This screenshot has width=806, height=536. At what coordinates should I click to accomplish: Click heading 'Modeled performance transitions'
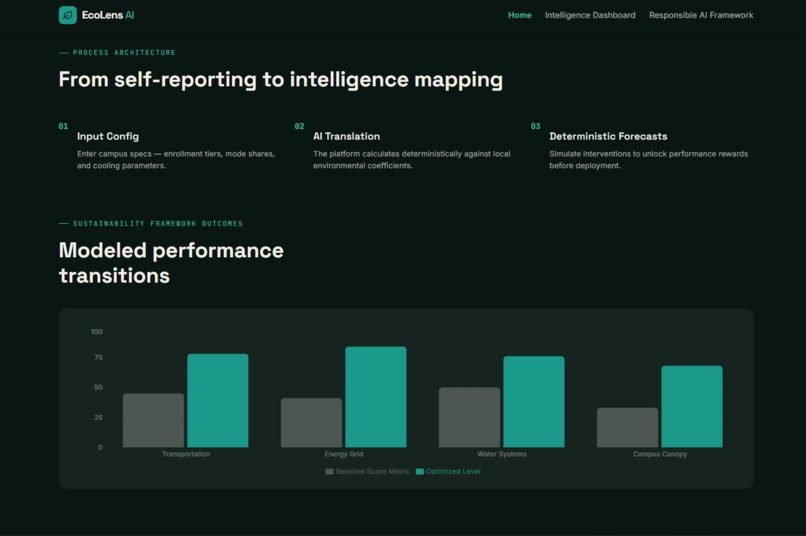click(x=171, y=263)
